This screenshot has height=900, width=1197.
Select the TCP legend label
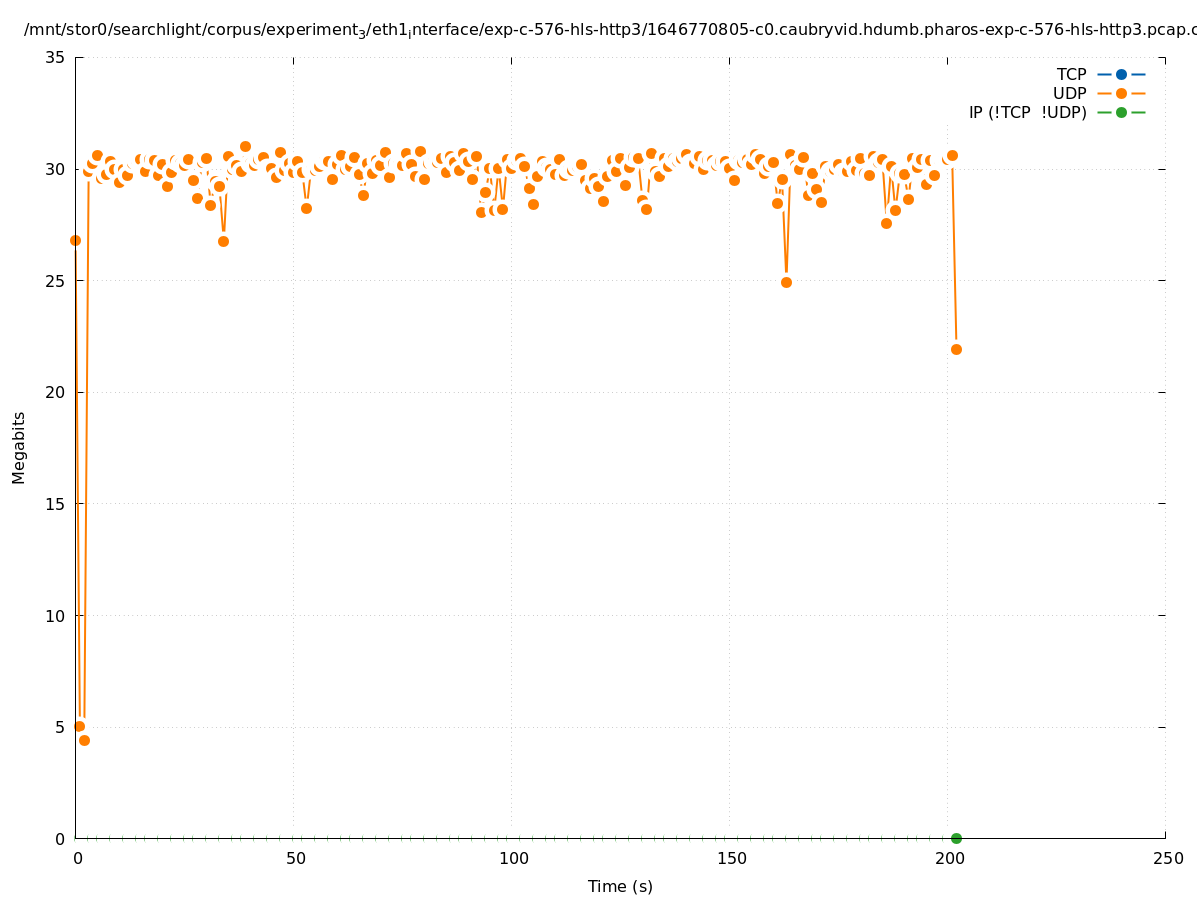click(x=1071, y=74)
